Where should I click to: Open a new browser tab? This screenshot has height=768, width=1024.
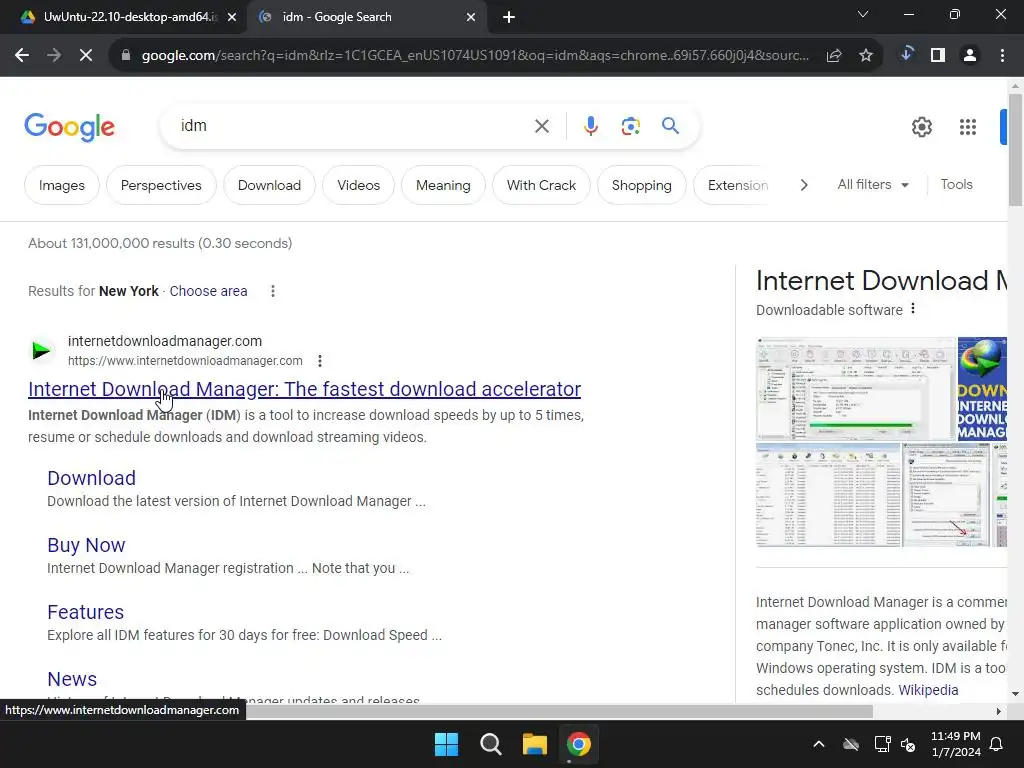coord(509,17)
